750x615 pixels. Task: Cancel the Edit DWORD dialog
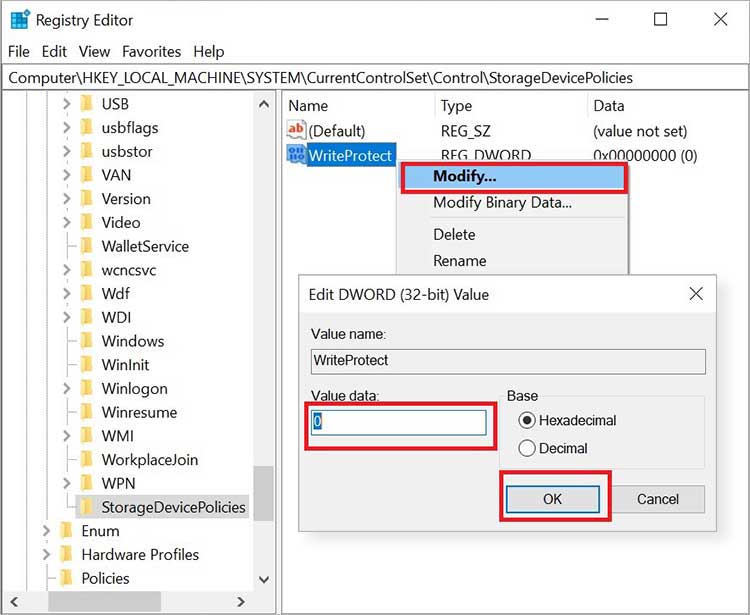click(x=658, y=499)
